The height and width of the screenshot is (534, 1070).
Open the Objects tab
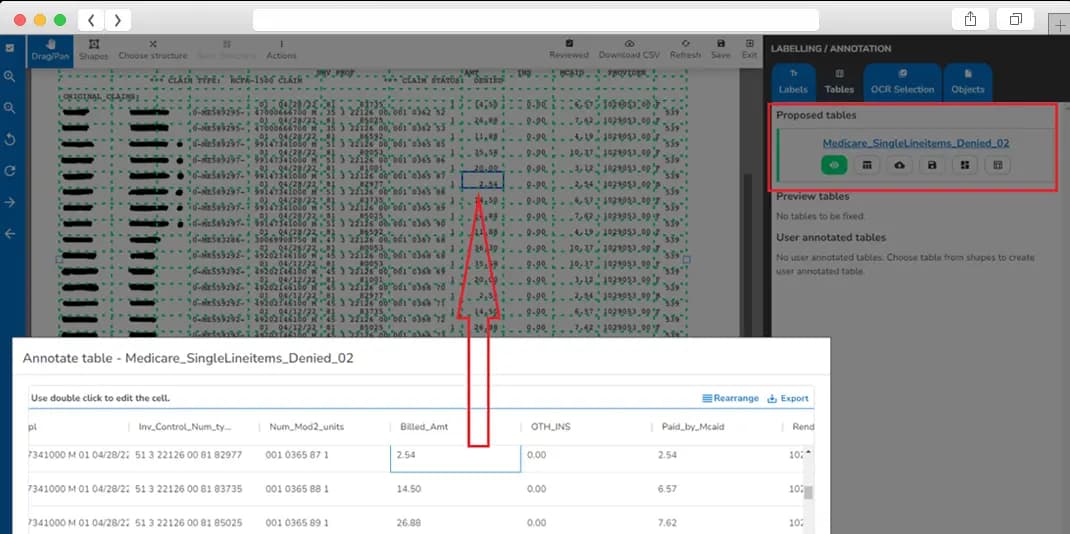967,81
